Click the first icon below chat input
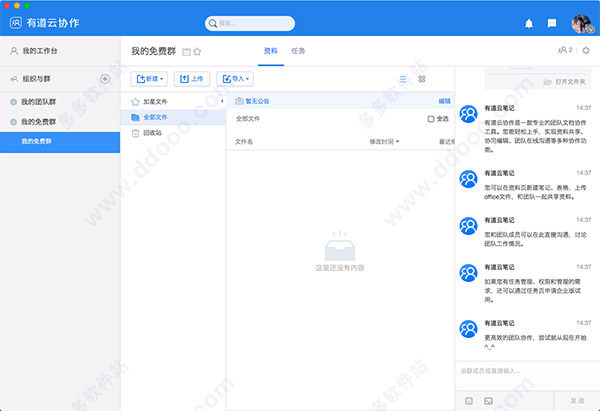 [469, 401]
